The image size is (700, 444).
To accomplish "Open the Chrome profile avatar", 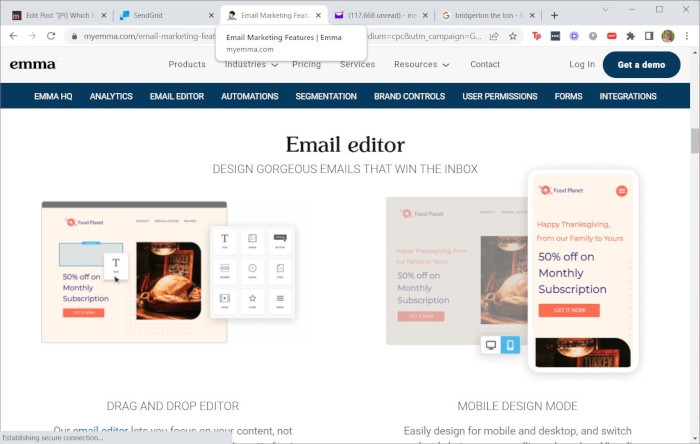I will coord(668,36).
